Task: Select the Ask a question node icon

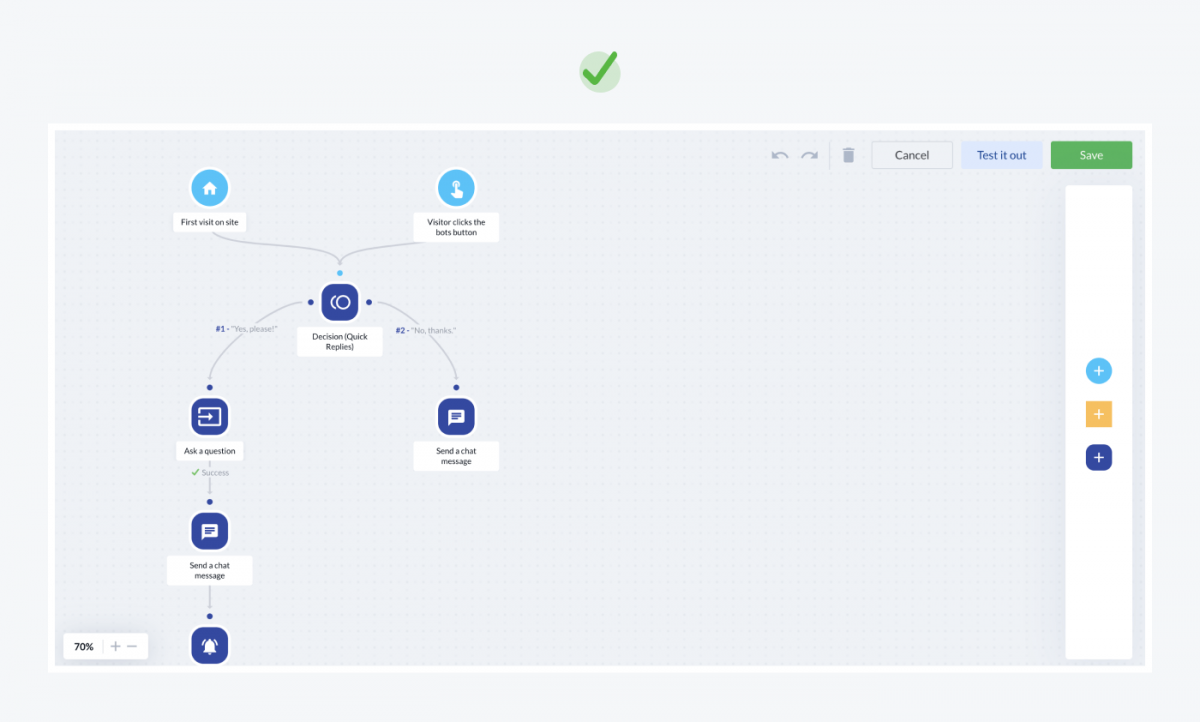Action: click(210, 416)
